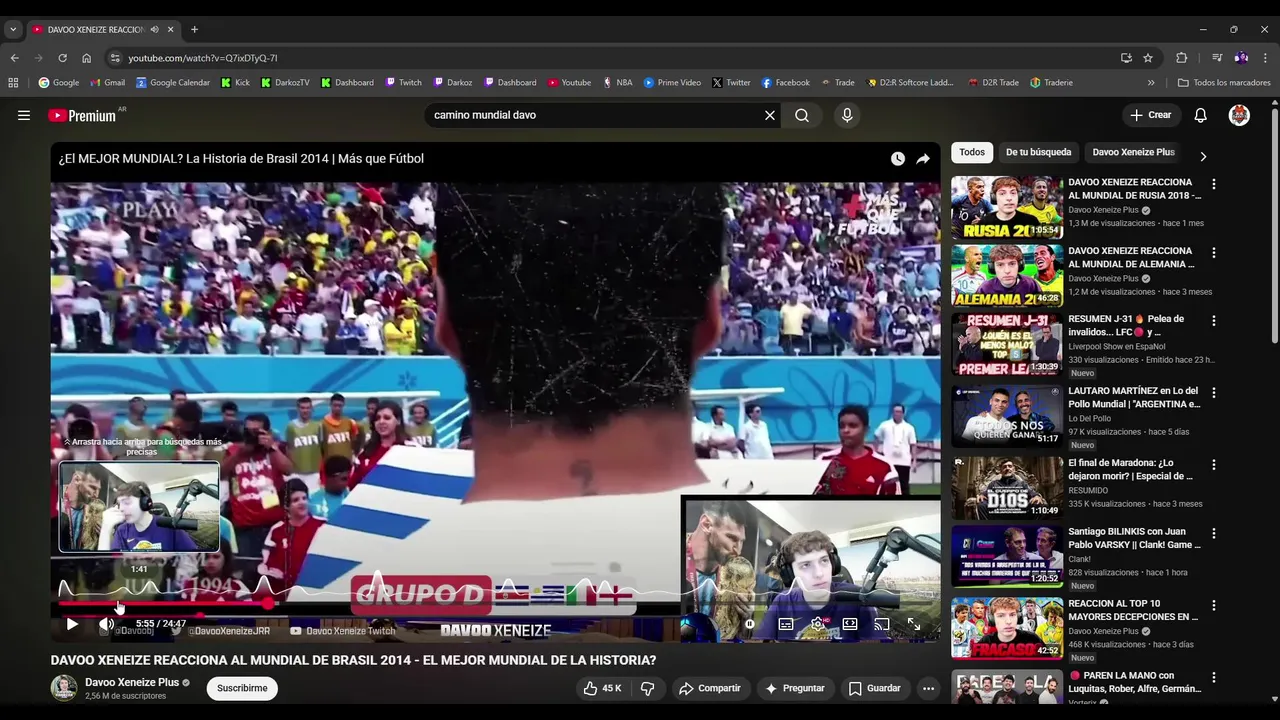Mute the video volume

(106, 624)
